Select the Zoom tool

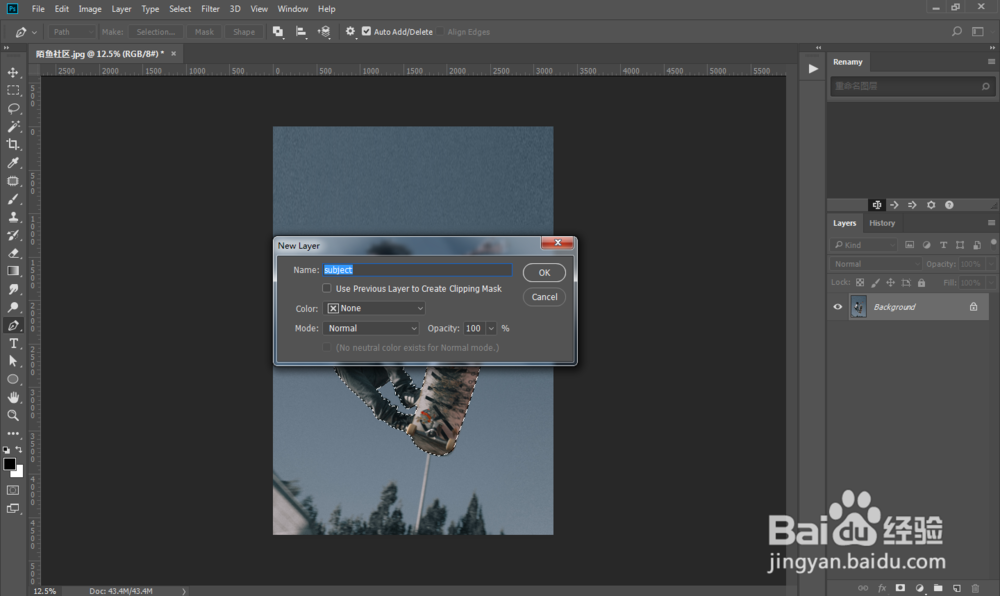pyautogui.click(x=13, y=415)
